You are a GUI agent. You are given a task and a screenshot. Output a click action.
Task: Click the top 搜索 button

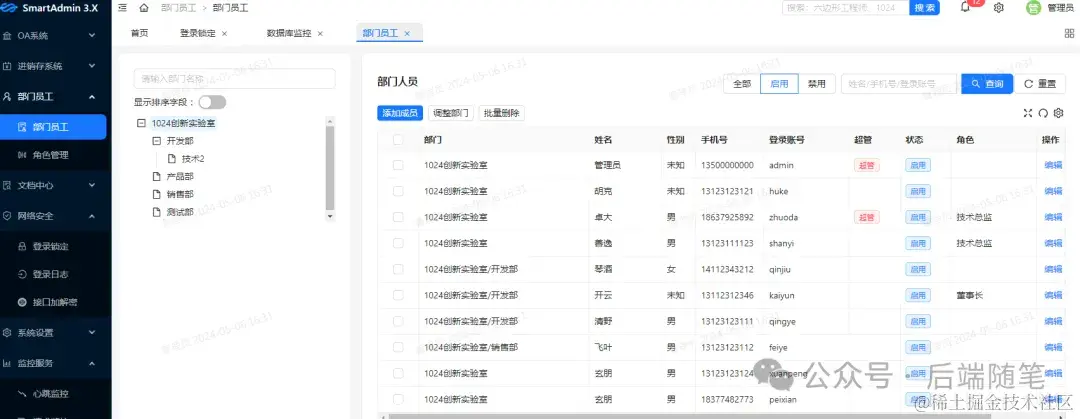pyautogui.click(x=925, y=8)
